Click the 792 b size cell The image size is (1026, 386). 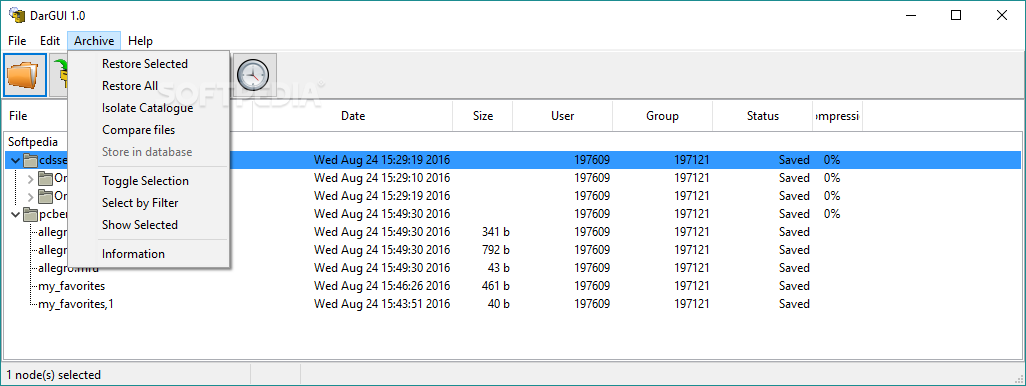495,250
